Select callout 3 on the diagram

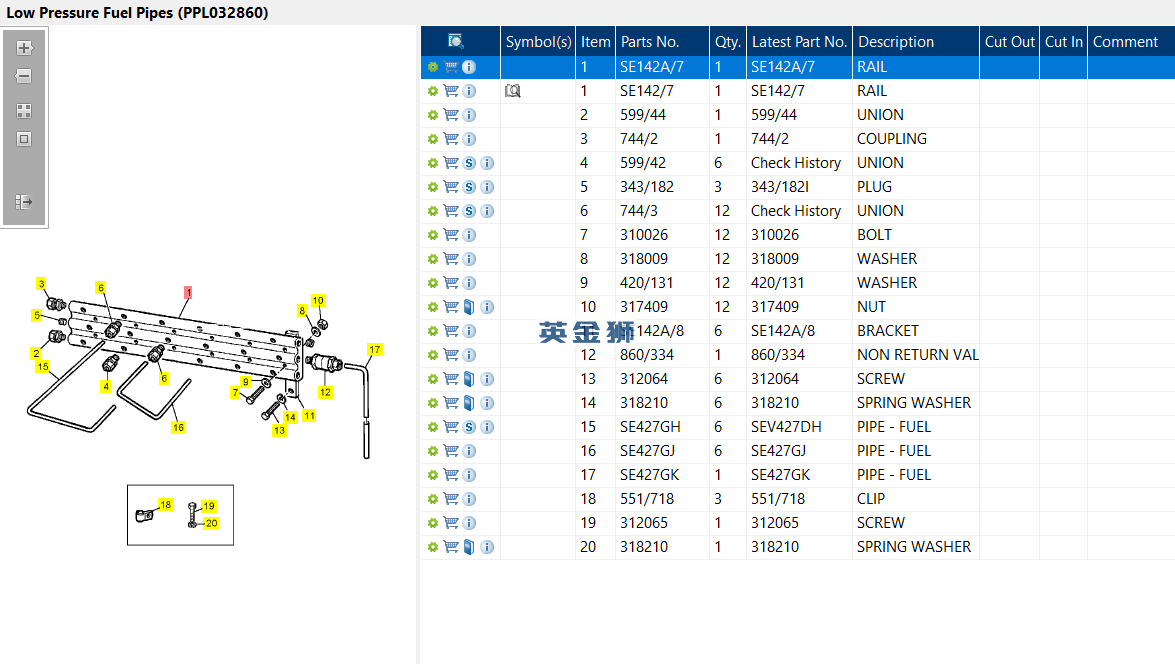[41, 283]
